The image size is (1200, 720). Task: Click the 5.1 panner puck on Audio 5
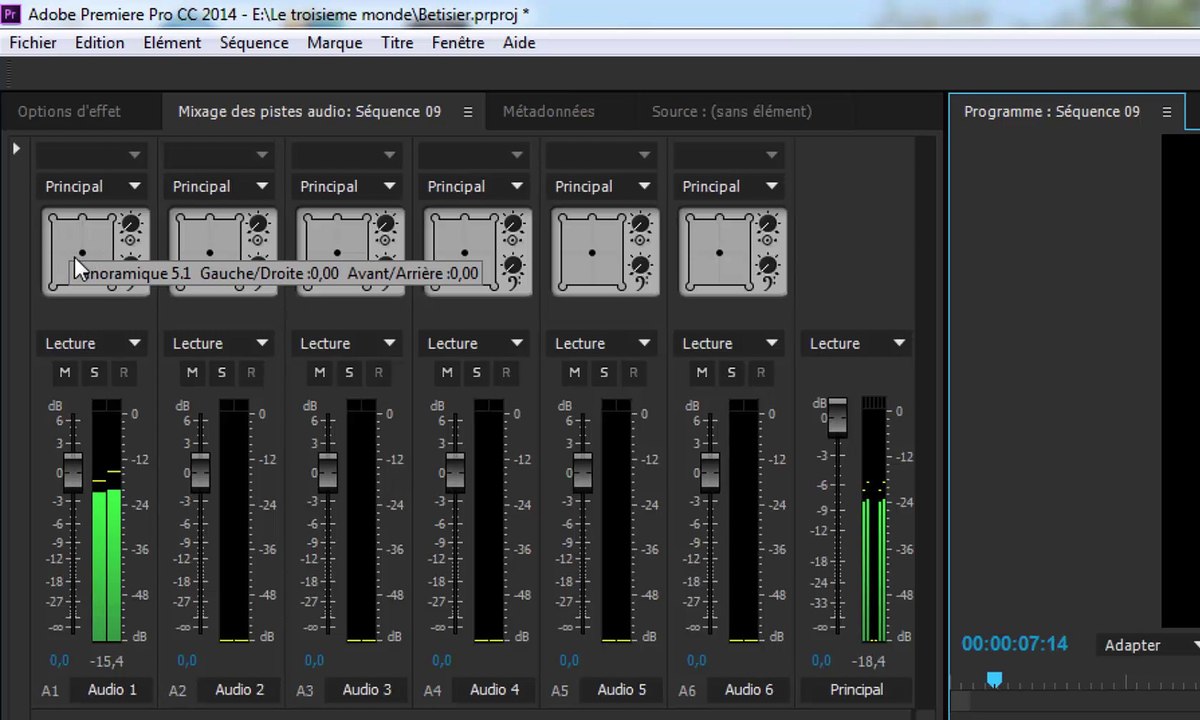(592, 253)
